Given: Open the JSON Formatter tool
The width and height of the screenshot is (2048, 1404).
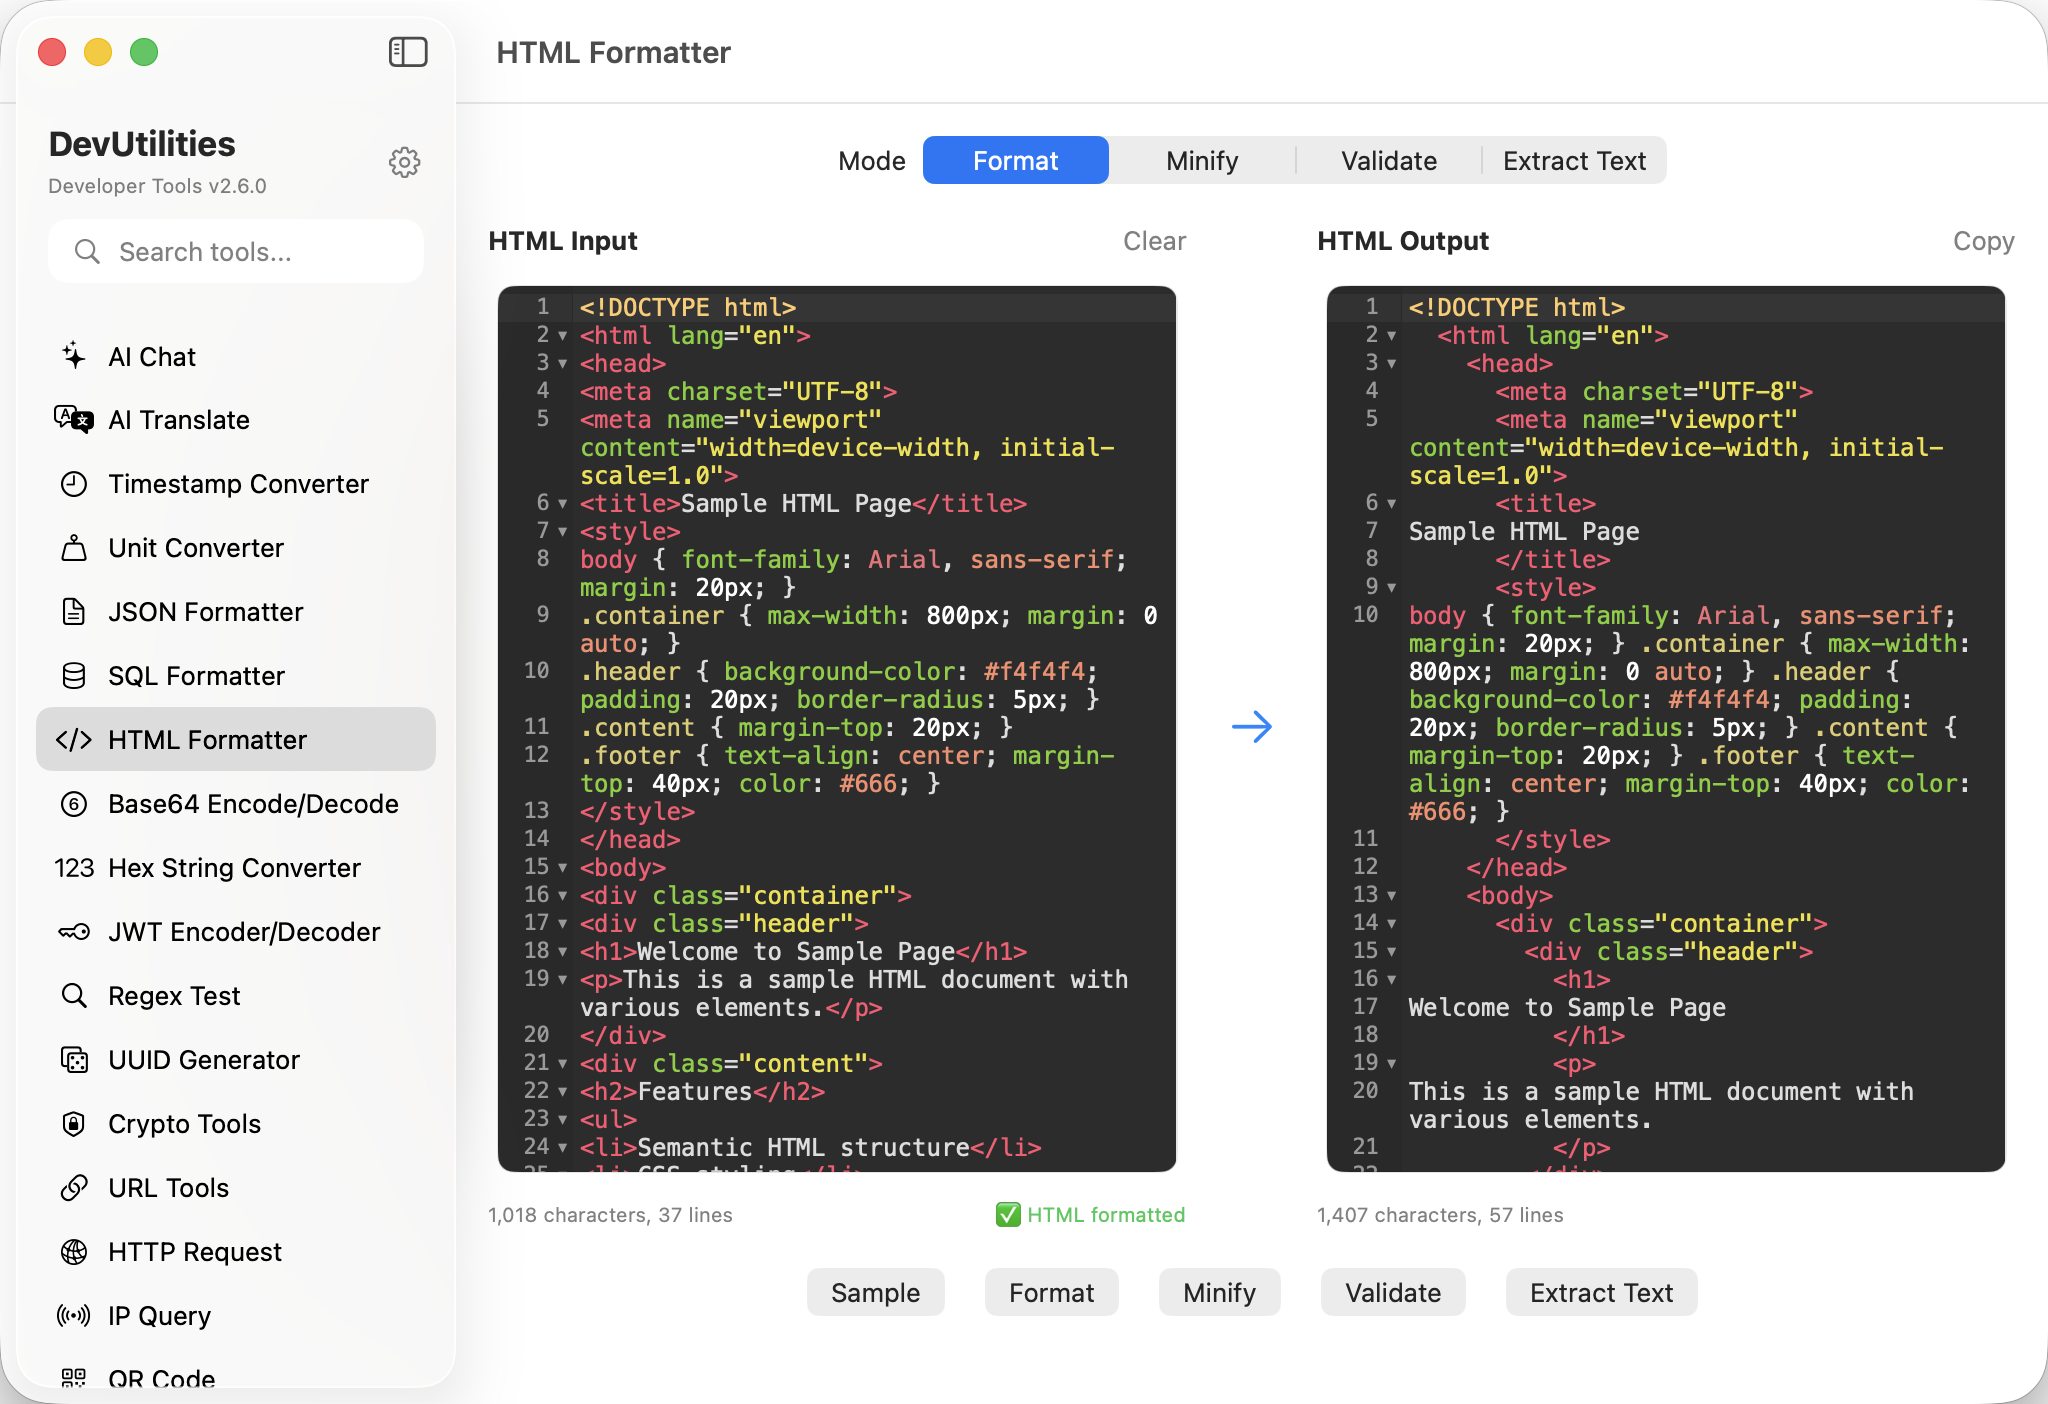Looking at the screenshot, I should [x=205, y=612].
